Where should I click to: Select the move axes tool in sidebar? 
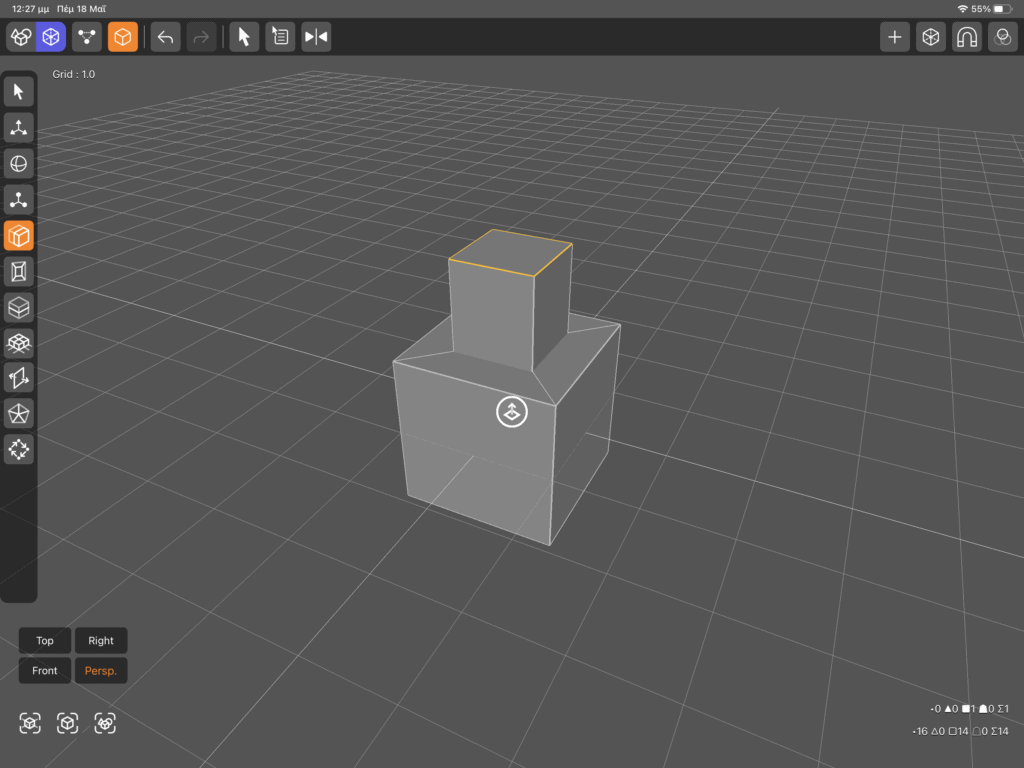[x=19, y=128]
